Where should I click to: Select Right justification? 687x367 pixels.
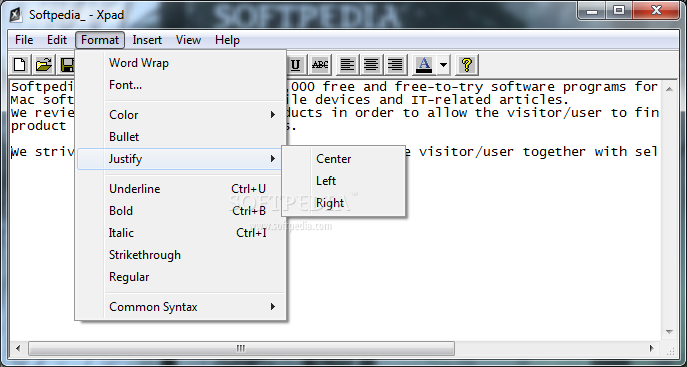[x=343, y=203]
